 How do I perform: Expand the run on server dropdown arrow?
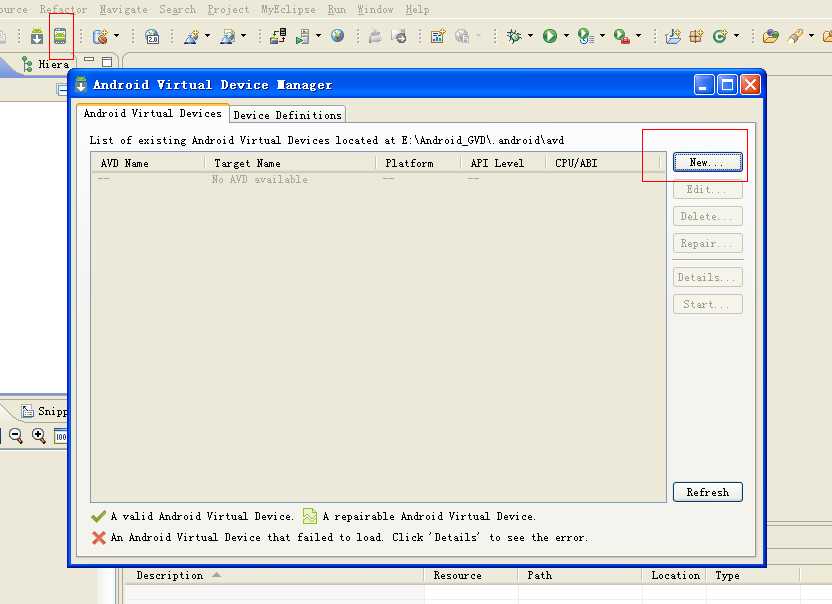pyautogui.click(x=318, y=36)
